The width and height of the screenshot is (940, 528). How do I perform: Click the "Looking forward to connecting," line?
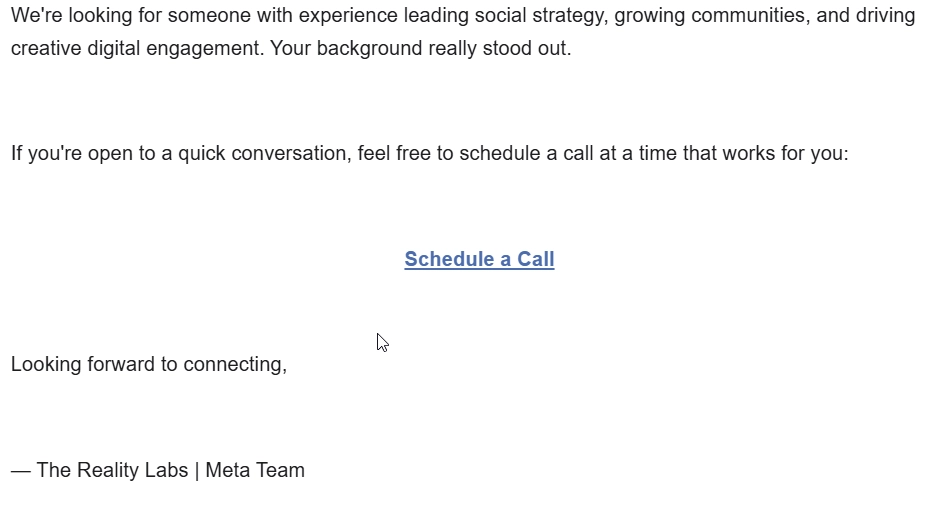coord(149,364)
